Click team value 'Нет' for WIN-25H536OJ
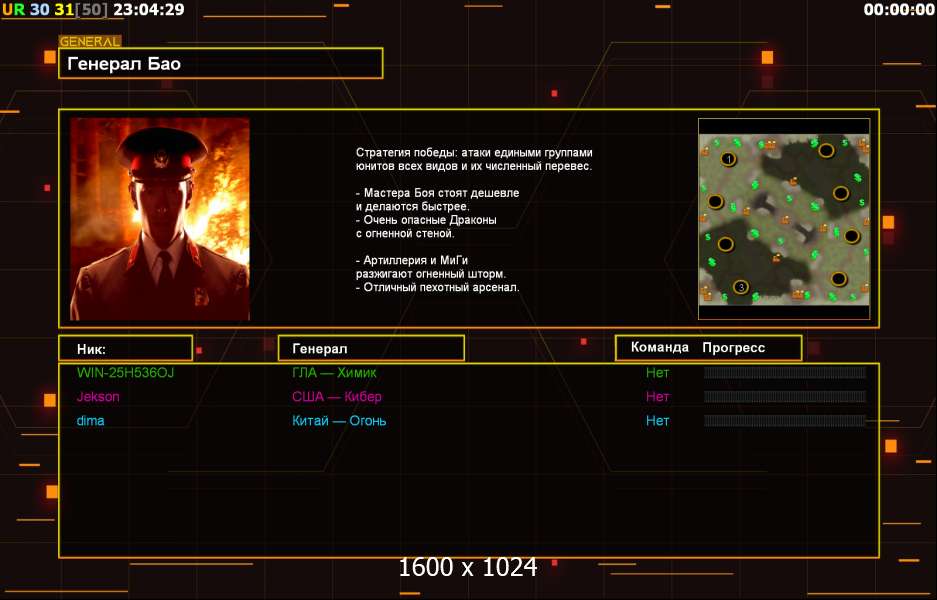This screenshot has width=937, height=600. tap(657, 373)
